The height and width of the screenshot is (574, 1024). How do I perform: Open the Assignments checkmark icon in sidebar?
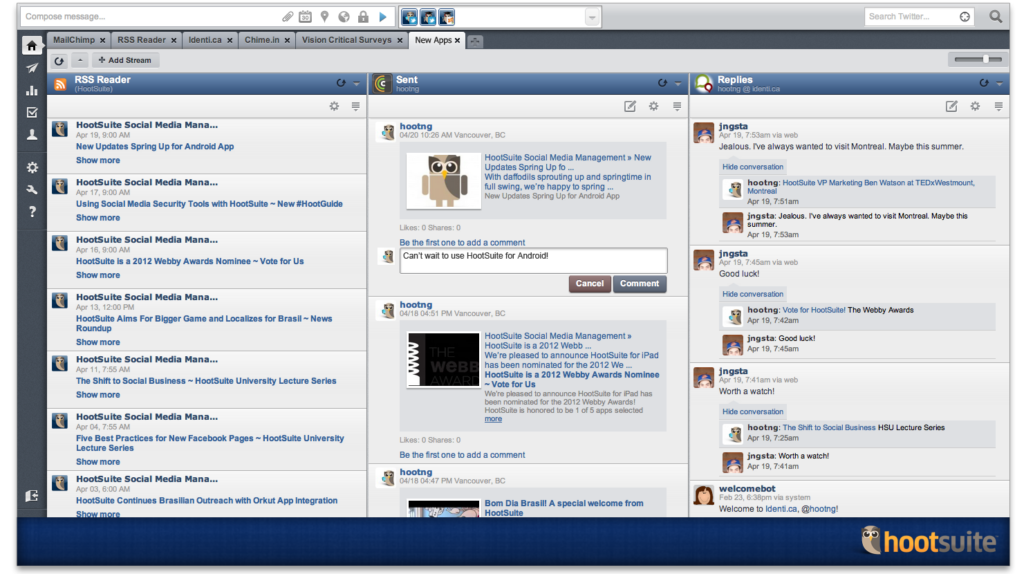point(31,112)
